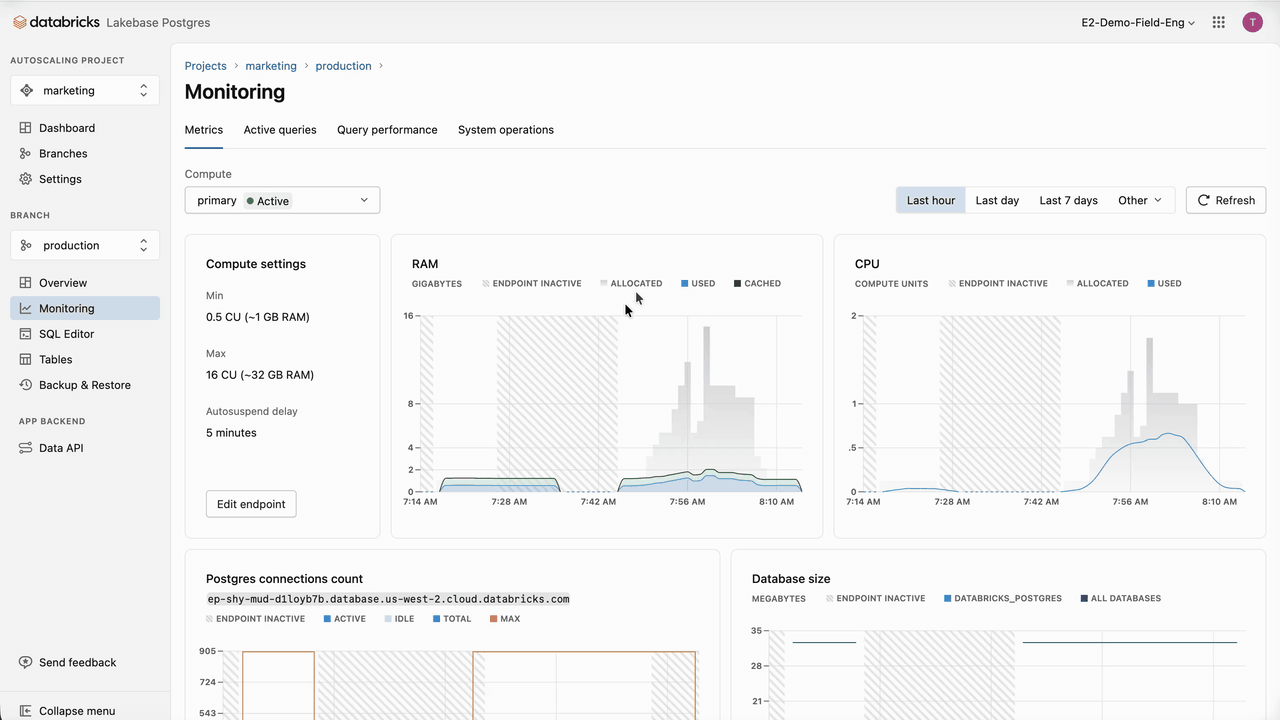
Task: Select the Metrics tab
Action: click(x=204, y=130)
